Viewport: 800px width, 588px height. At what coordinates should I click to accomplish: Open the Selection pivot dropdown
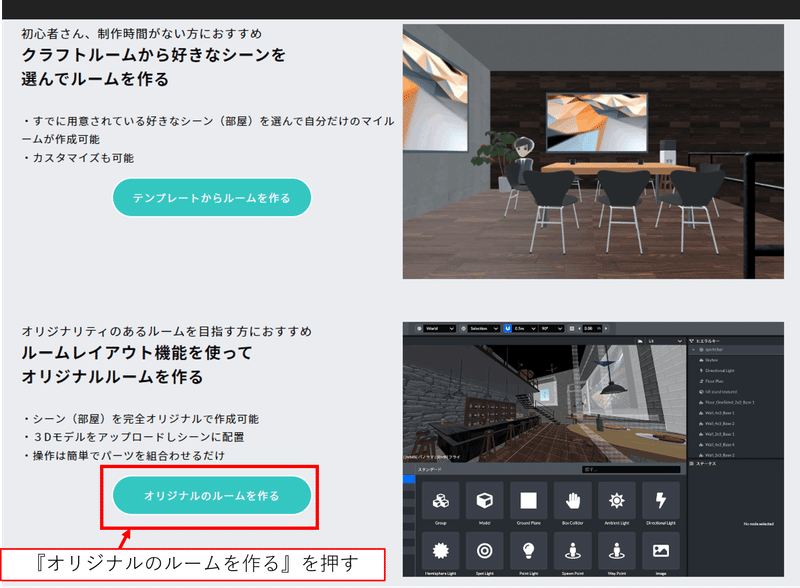point(484,329)
